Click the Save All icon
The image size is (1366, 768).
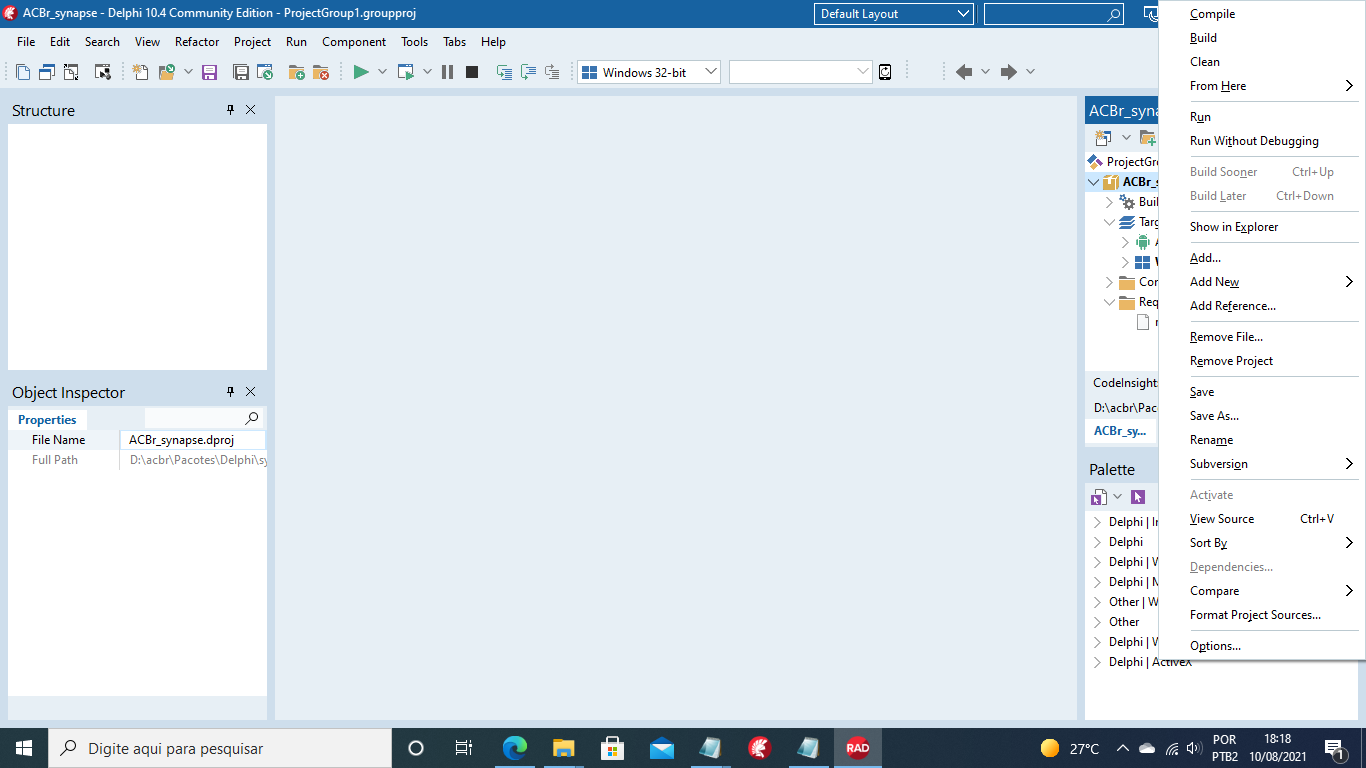pos(241,72)
